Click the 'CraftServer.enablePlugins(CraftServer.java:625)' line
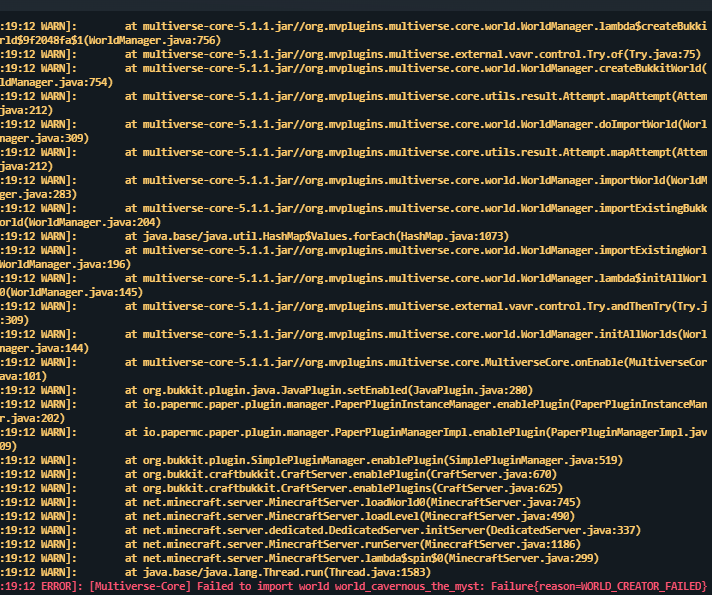The height and width of the screenshot is (595, 712). (282, 489)
